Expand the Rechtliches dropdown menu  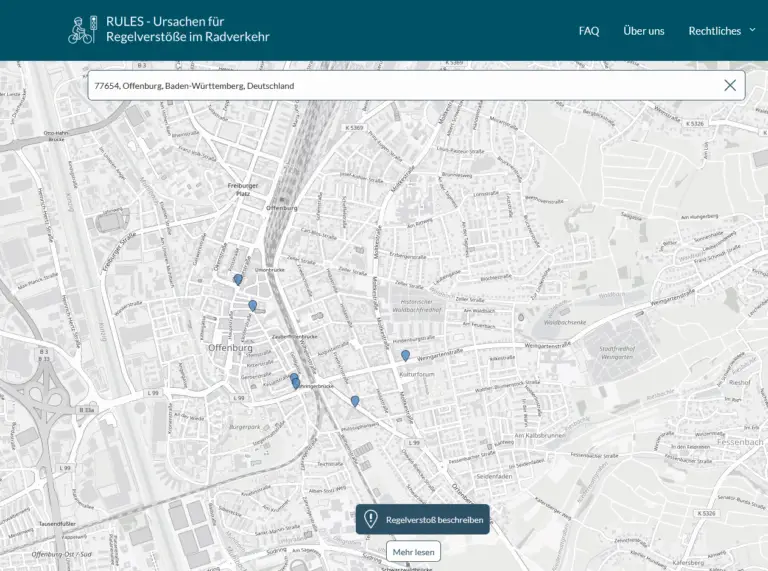click(714, 31)
